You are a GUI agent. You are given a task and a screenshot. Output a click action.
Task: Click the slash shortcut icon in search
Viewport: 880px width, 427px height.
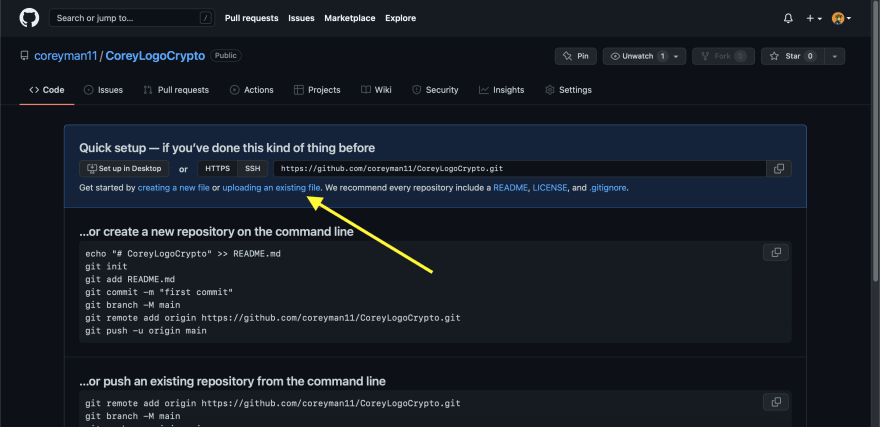[205, 18]
